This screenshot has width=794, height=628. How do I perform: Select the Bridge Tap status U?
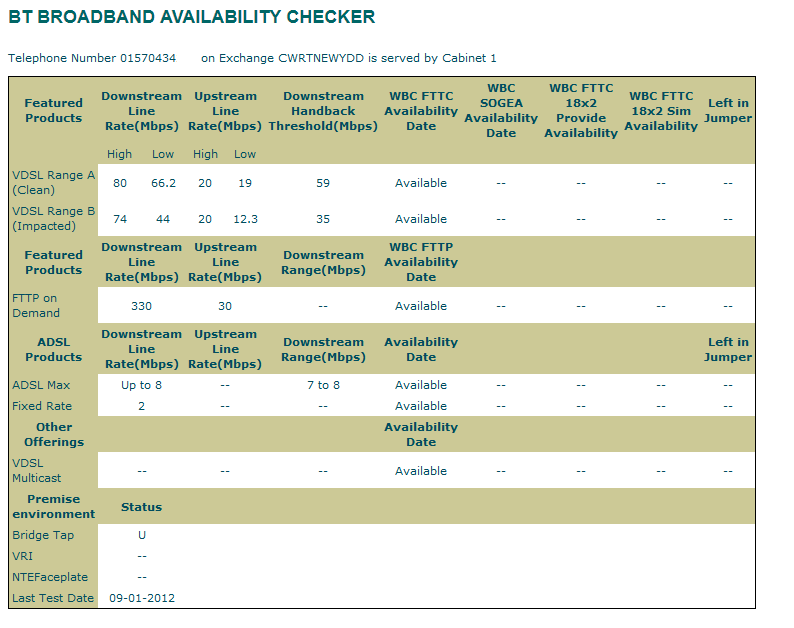pos(142,535)
